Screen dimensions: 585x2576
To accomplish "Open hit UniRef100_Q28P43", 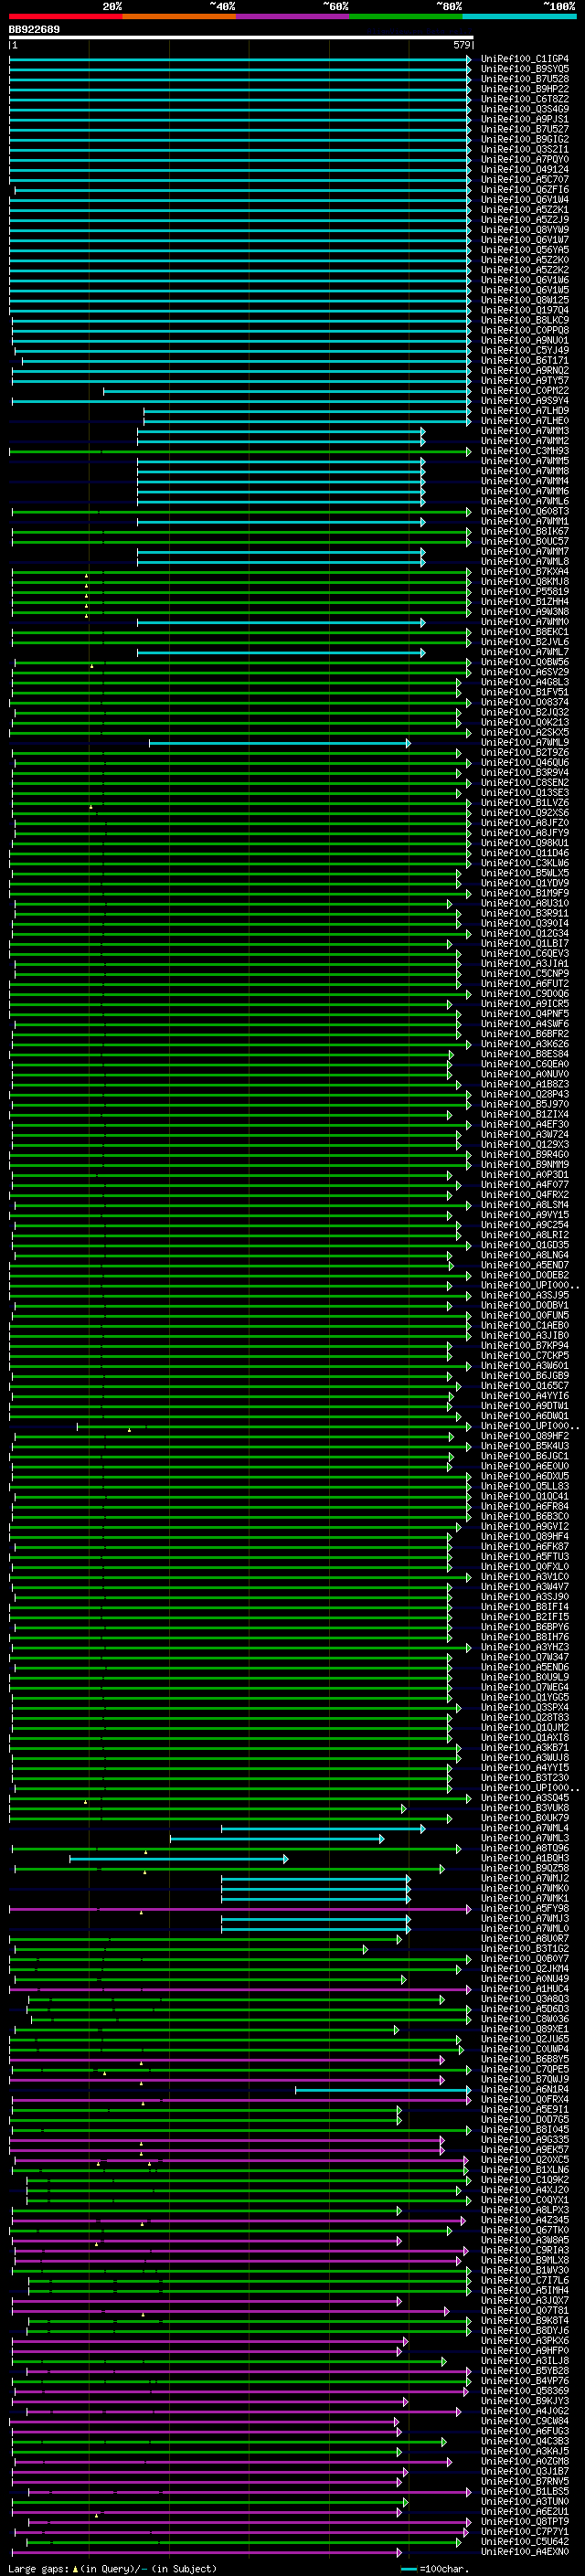I will pos(525,1094).
